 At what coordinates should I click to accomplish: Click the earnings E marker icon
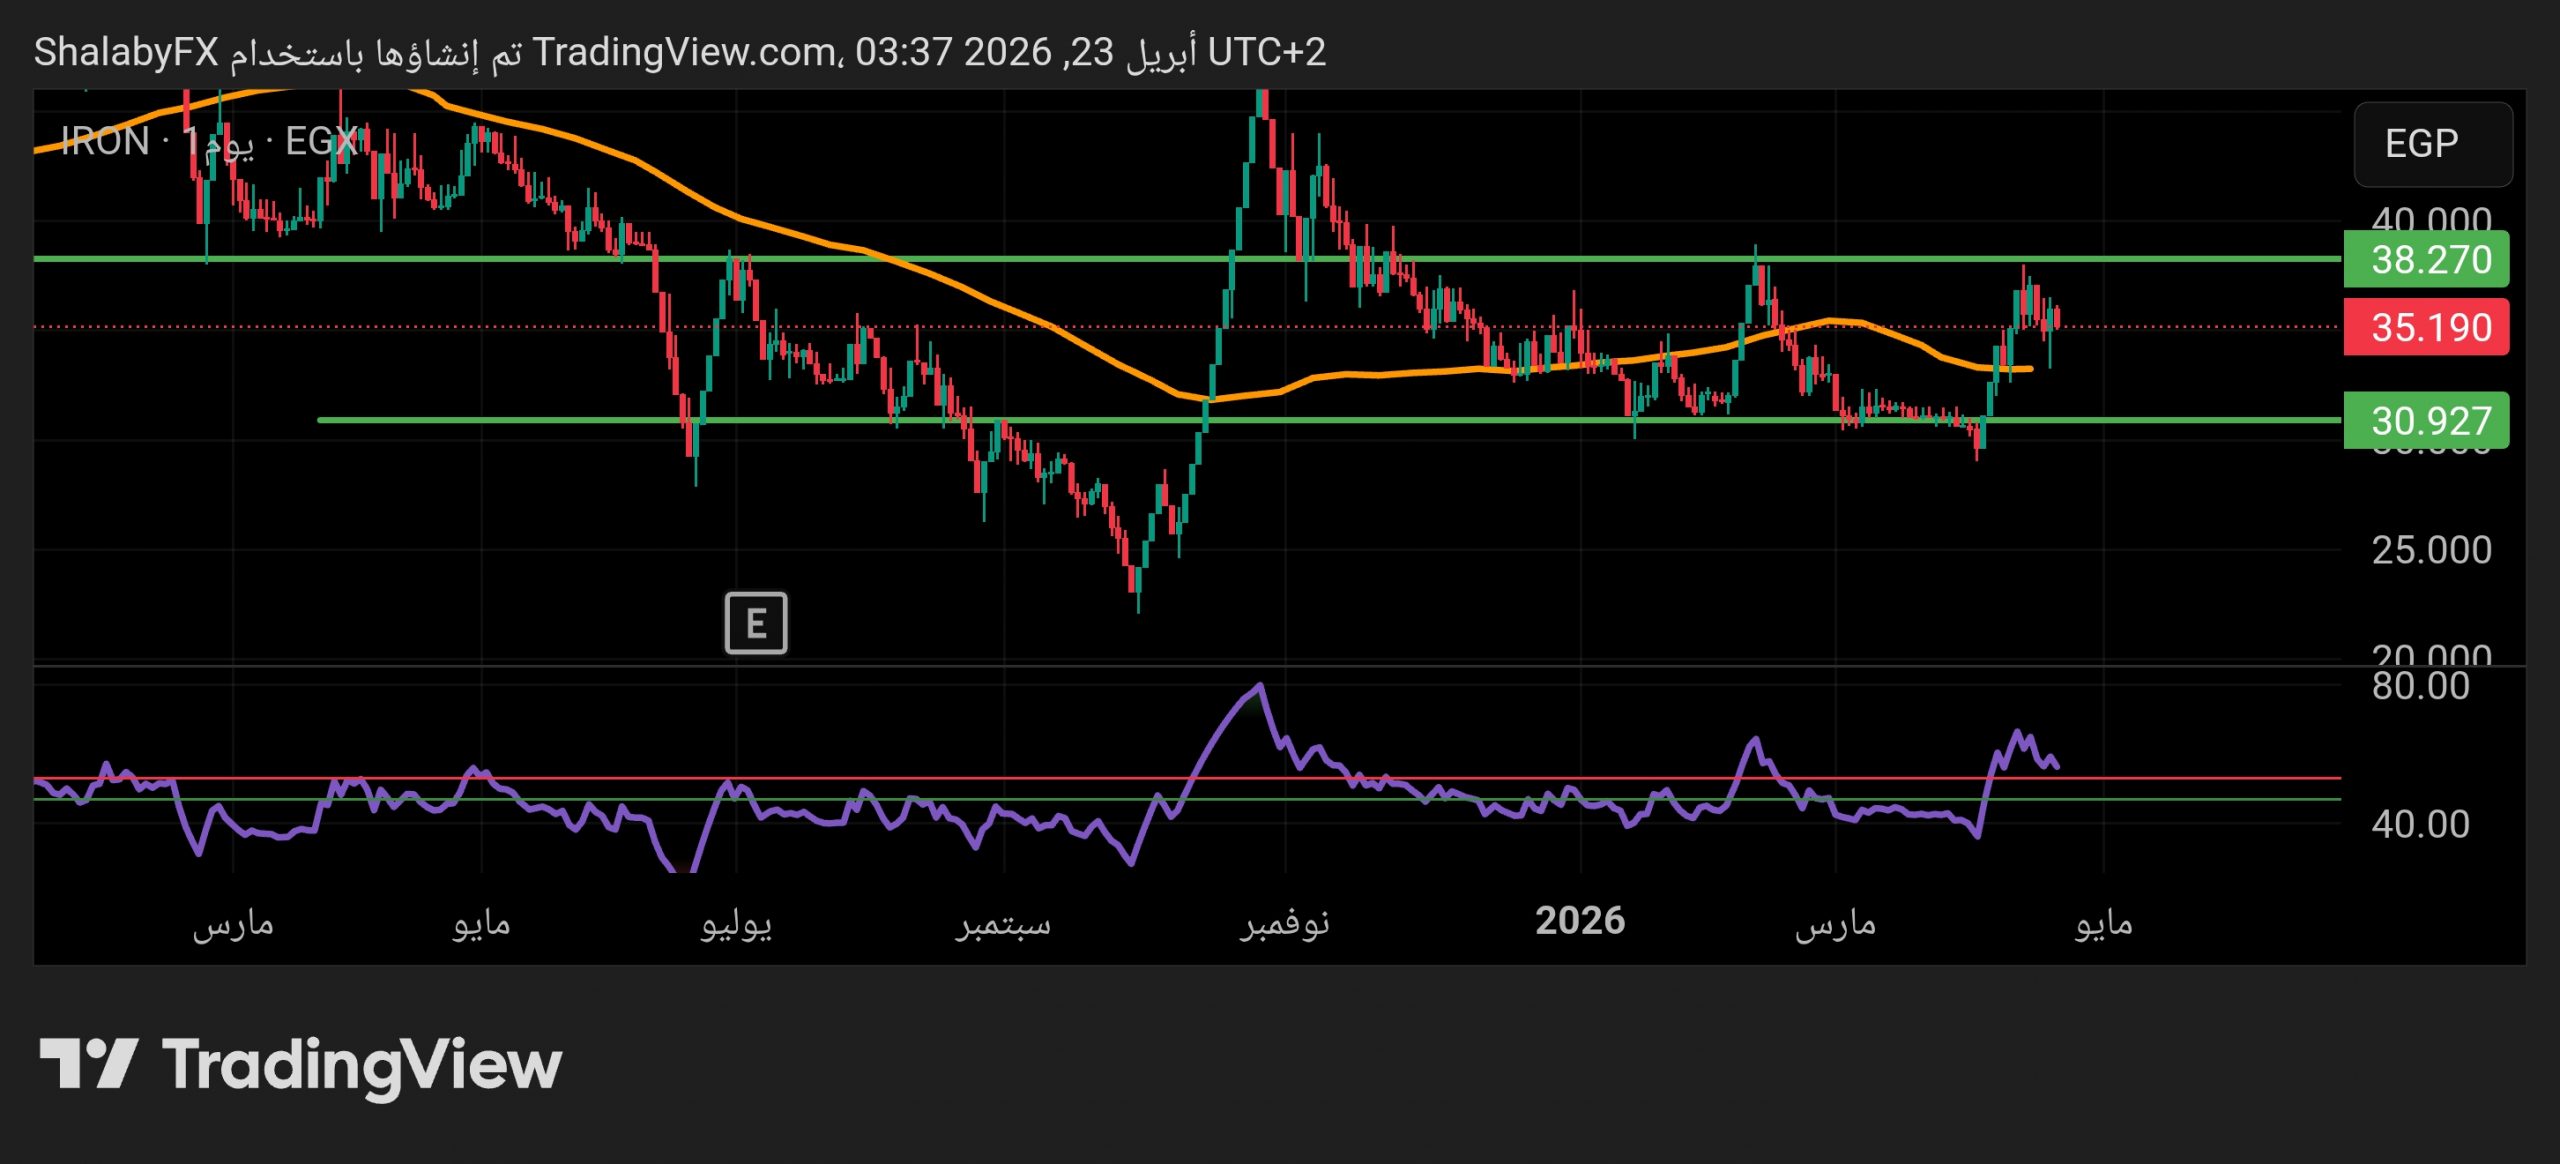click(x=755, y=623)
